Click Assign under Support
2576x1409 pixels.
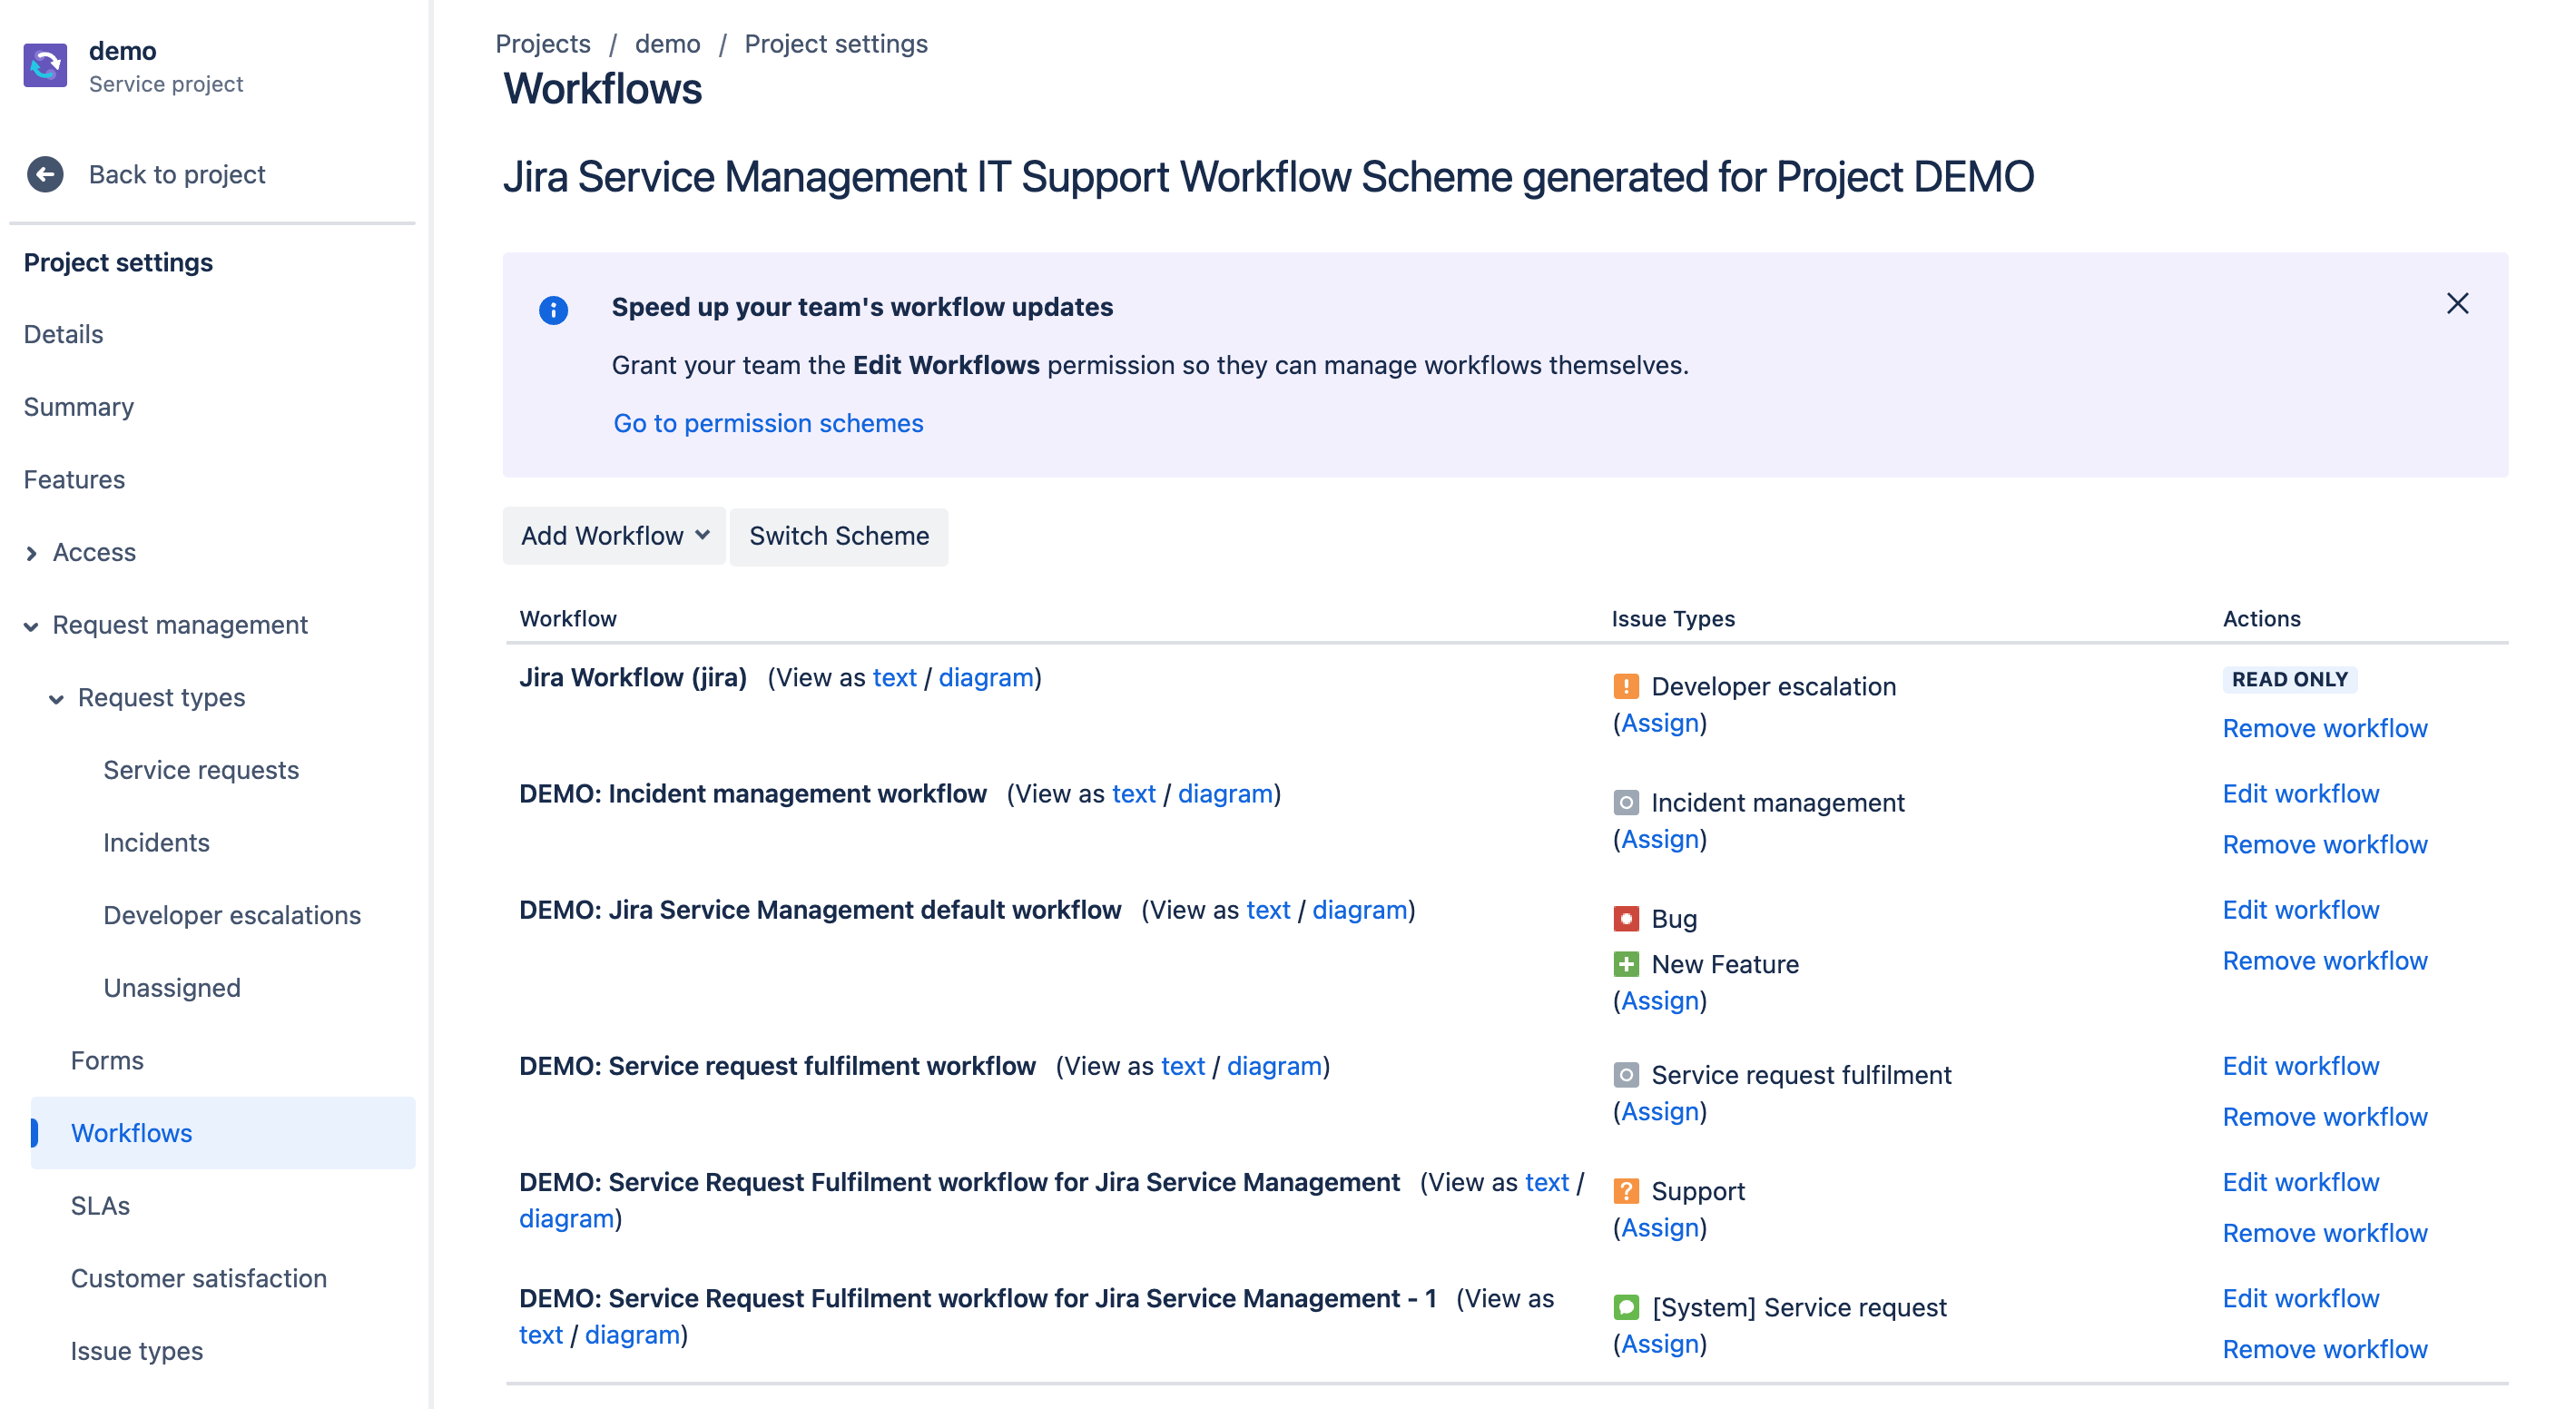[1659, 1227]
